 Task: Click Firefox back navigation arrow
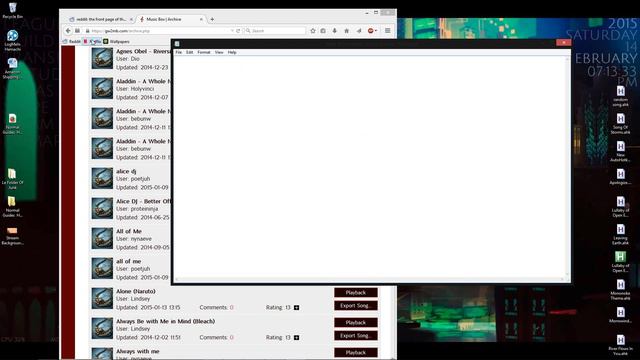coord(68,31)
